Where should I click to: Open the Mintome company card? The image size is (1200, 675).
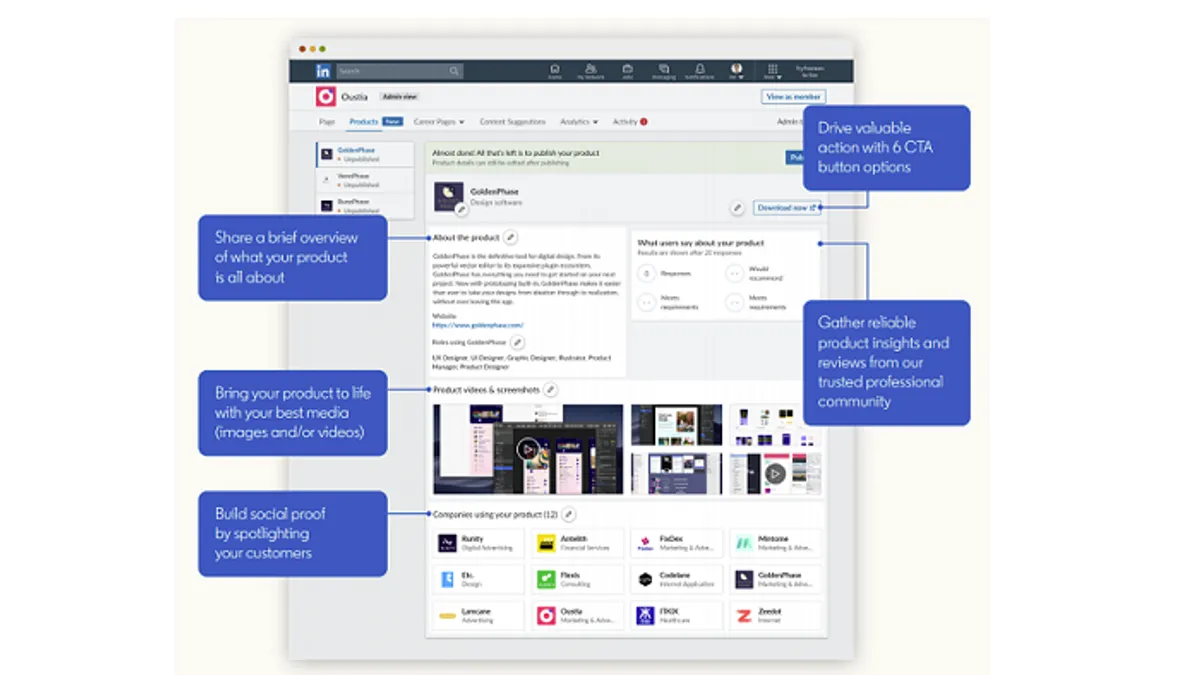(775, 544)
